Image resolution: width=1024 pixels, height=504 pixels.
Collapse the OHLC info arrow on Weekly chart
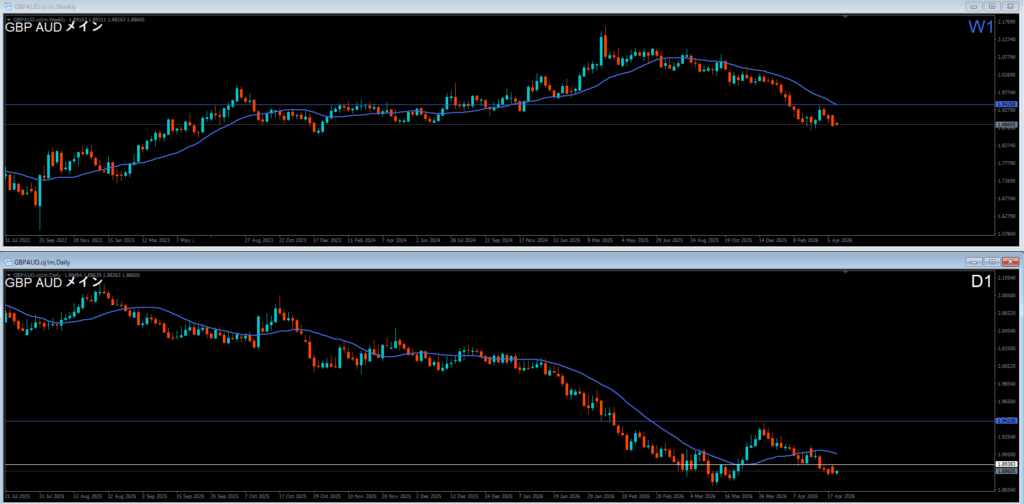7,18
